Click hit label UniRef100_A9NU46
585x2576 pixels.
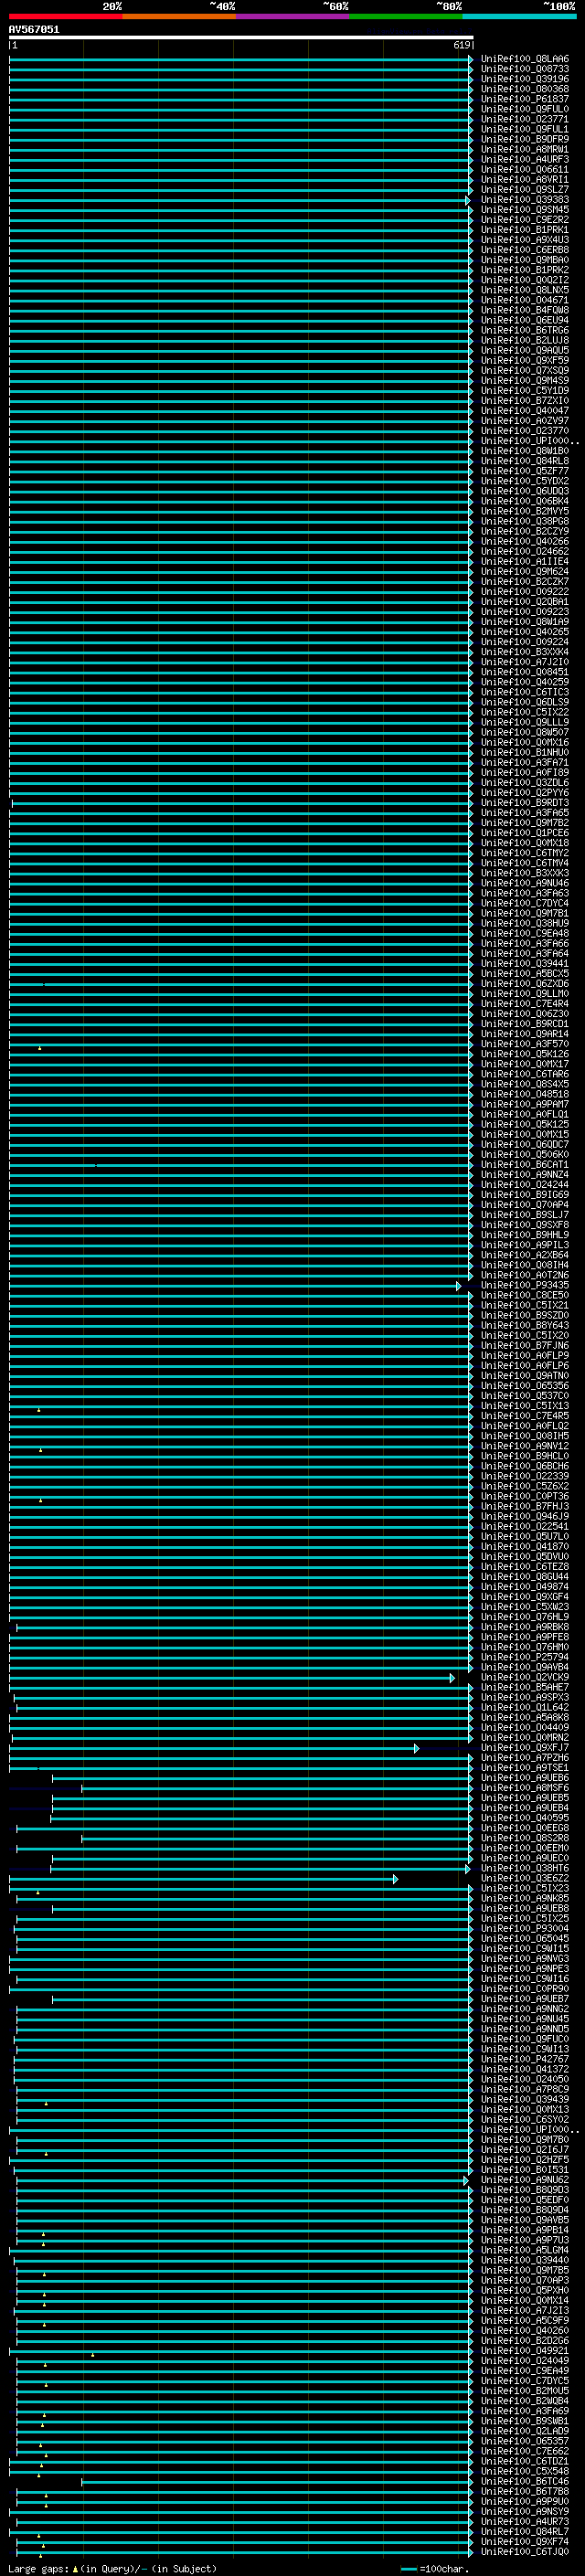[x=525, y=883]
